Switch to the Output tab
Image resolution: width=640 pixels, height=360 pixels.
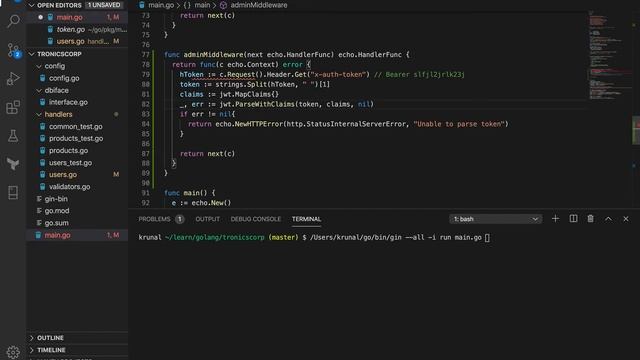[x=207, y=219]
